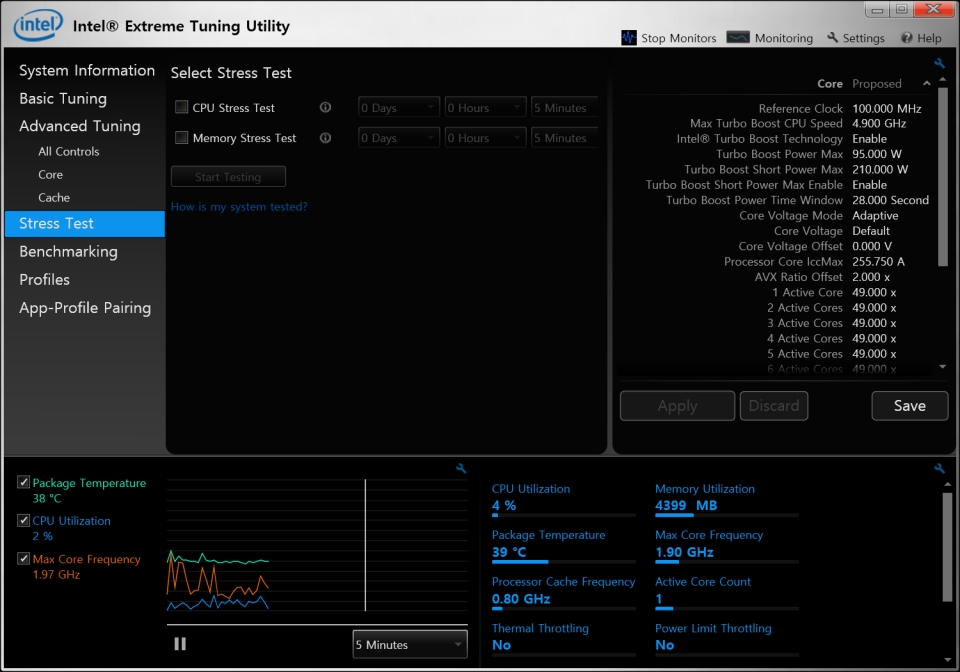This screenshot has height=672, width=960.
Task: Open 'How is my system tested?' link
Action: (239, 207)
